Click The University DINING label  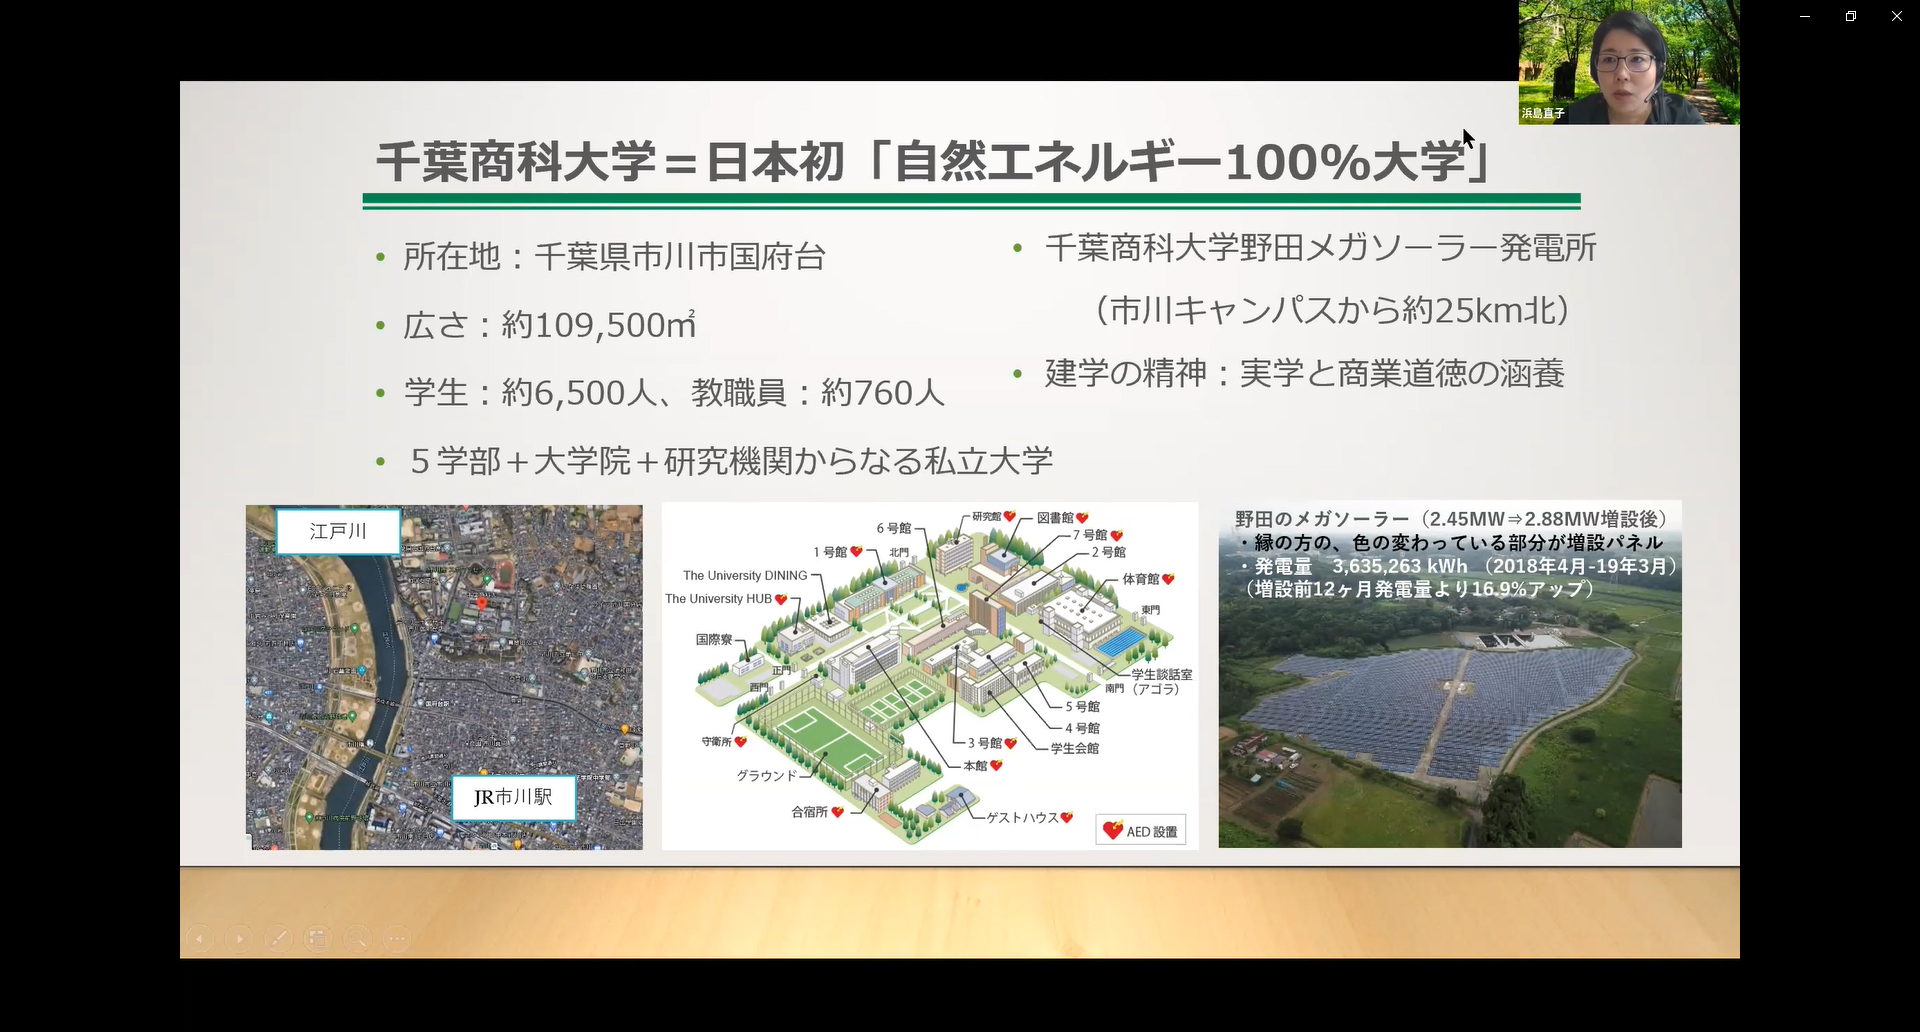click(745, 576)
